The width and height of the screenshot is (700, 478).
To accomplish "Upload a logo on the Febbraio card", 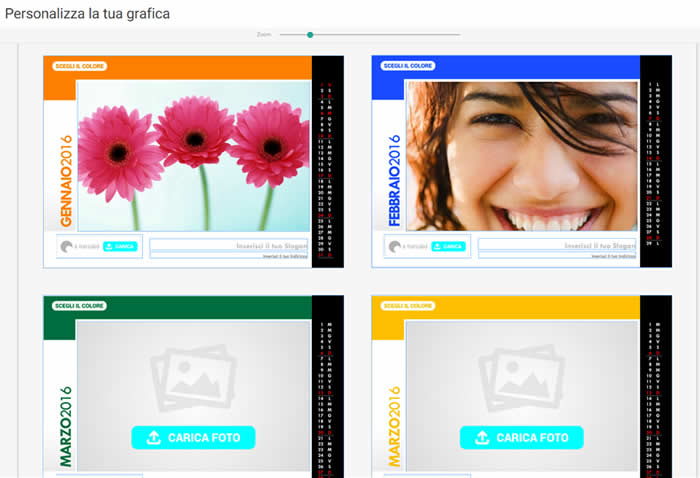I will 448,246.
